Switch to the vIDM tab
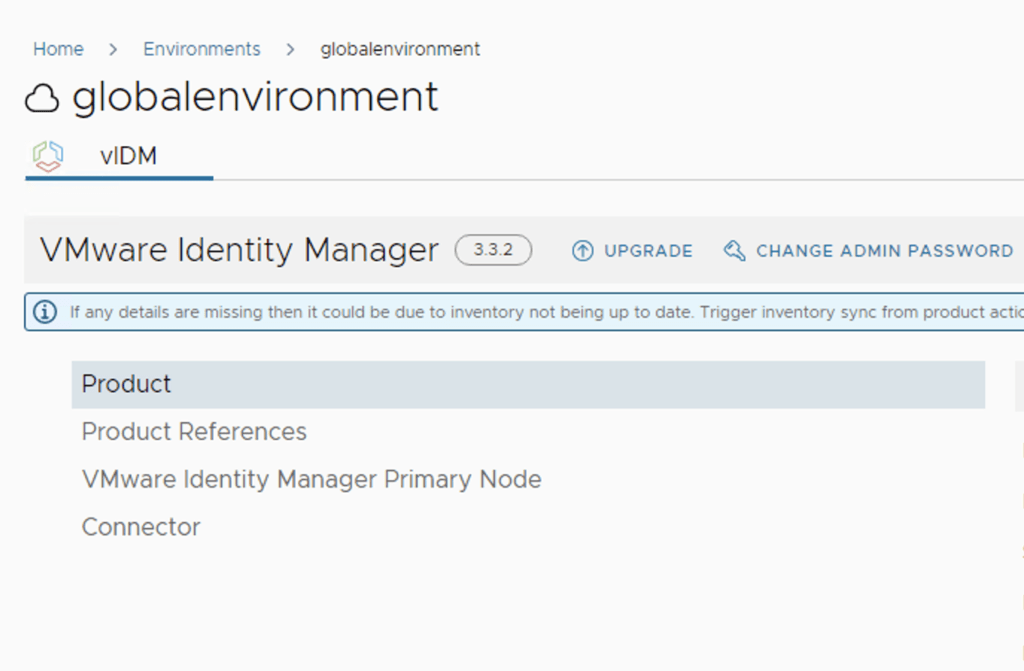 coord(128,156)
